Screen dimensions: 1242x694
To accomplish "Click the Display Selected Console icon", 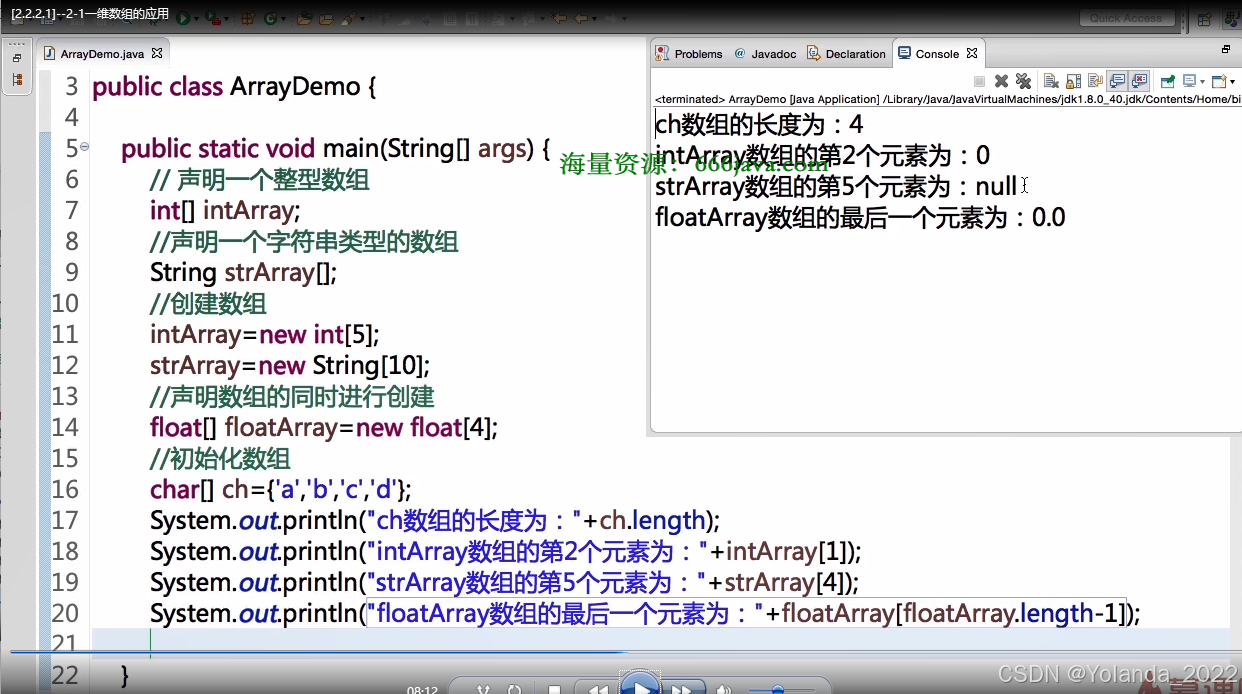I will [1189, 82].
